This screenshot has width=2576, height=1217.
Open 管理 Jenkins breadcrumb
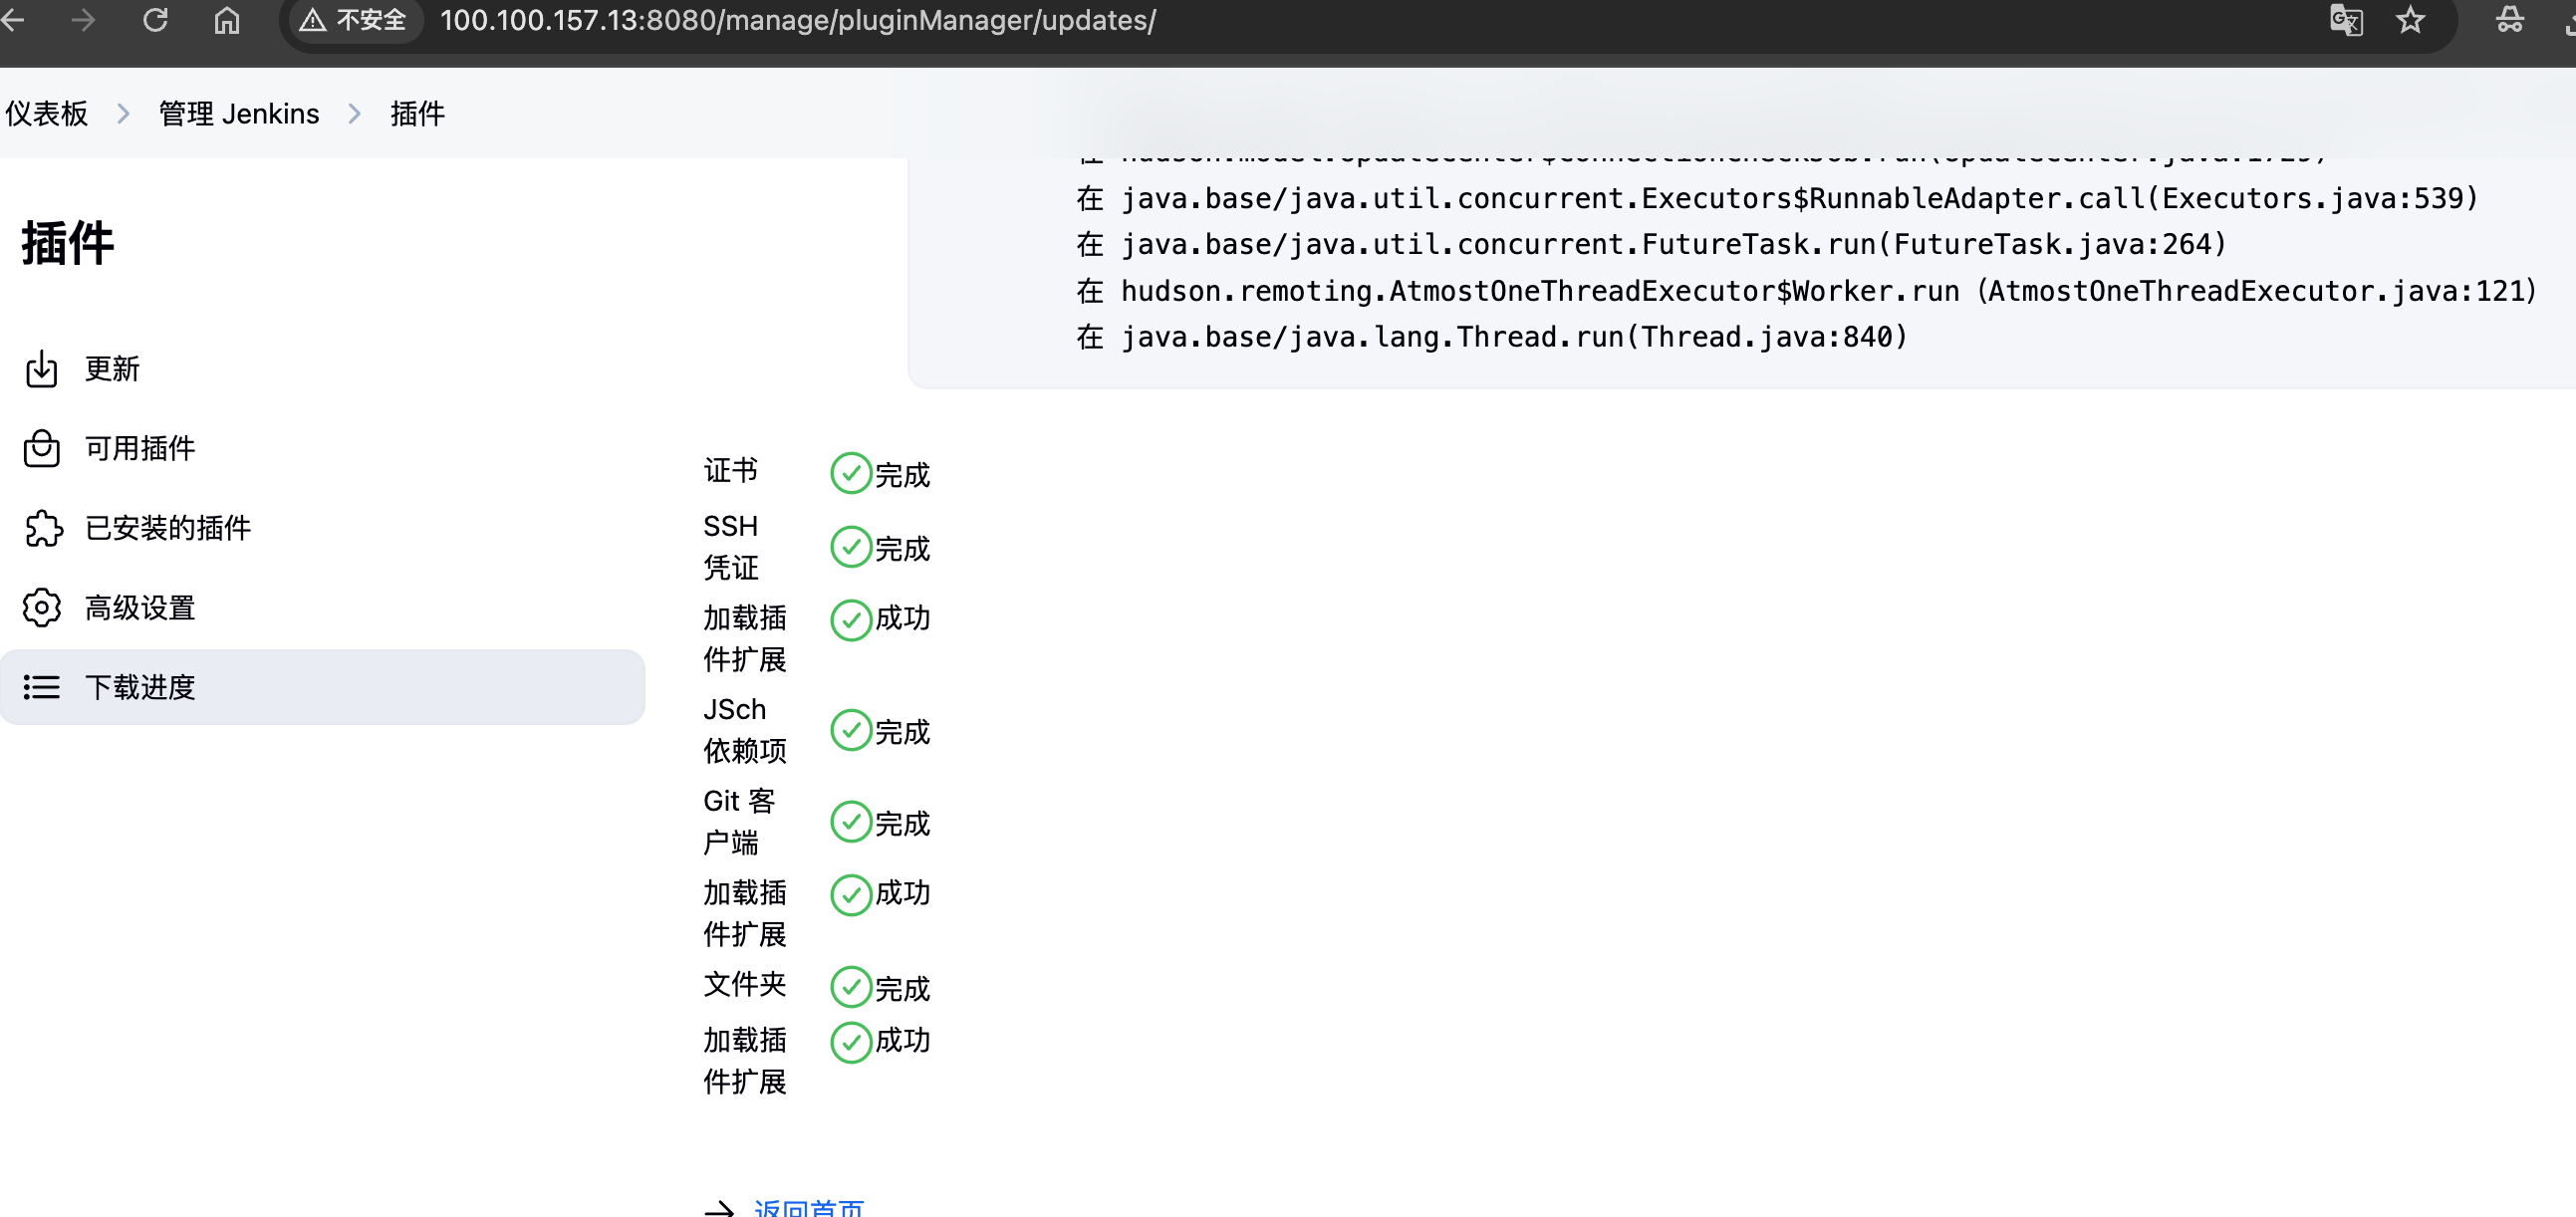point(239,114)
